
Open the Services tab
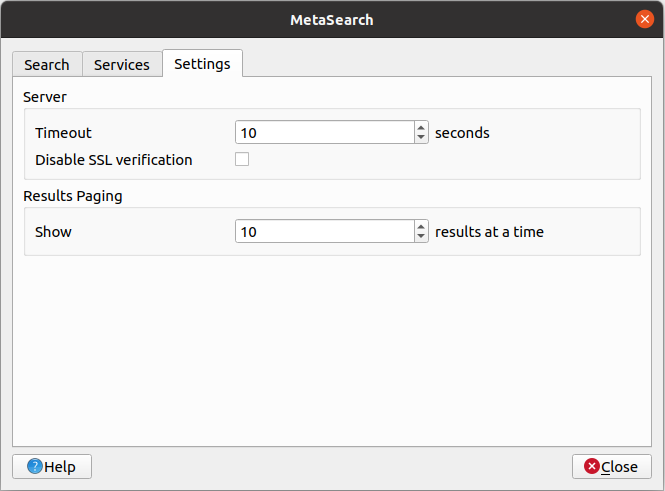[x=121, y=65]
